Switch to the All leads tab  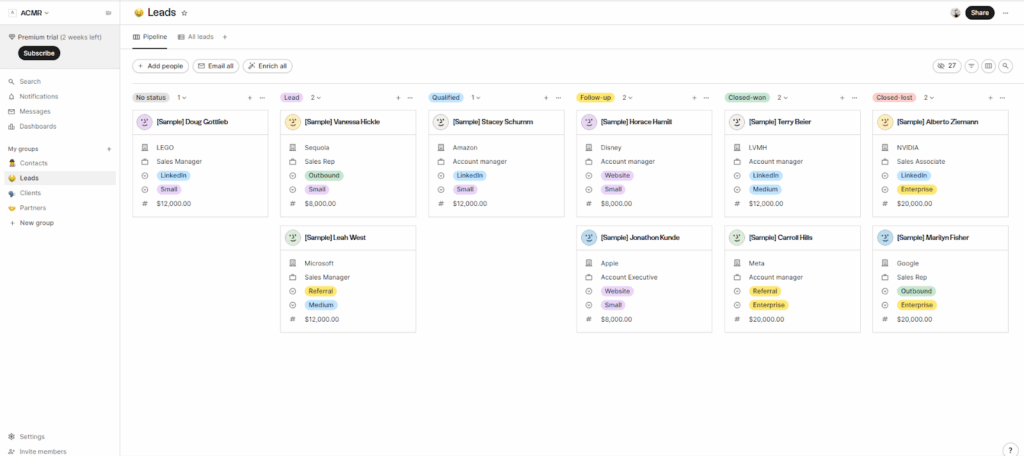point(196,37)
